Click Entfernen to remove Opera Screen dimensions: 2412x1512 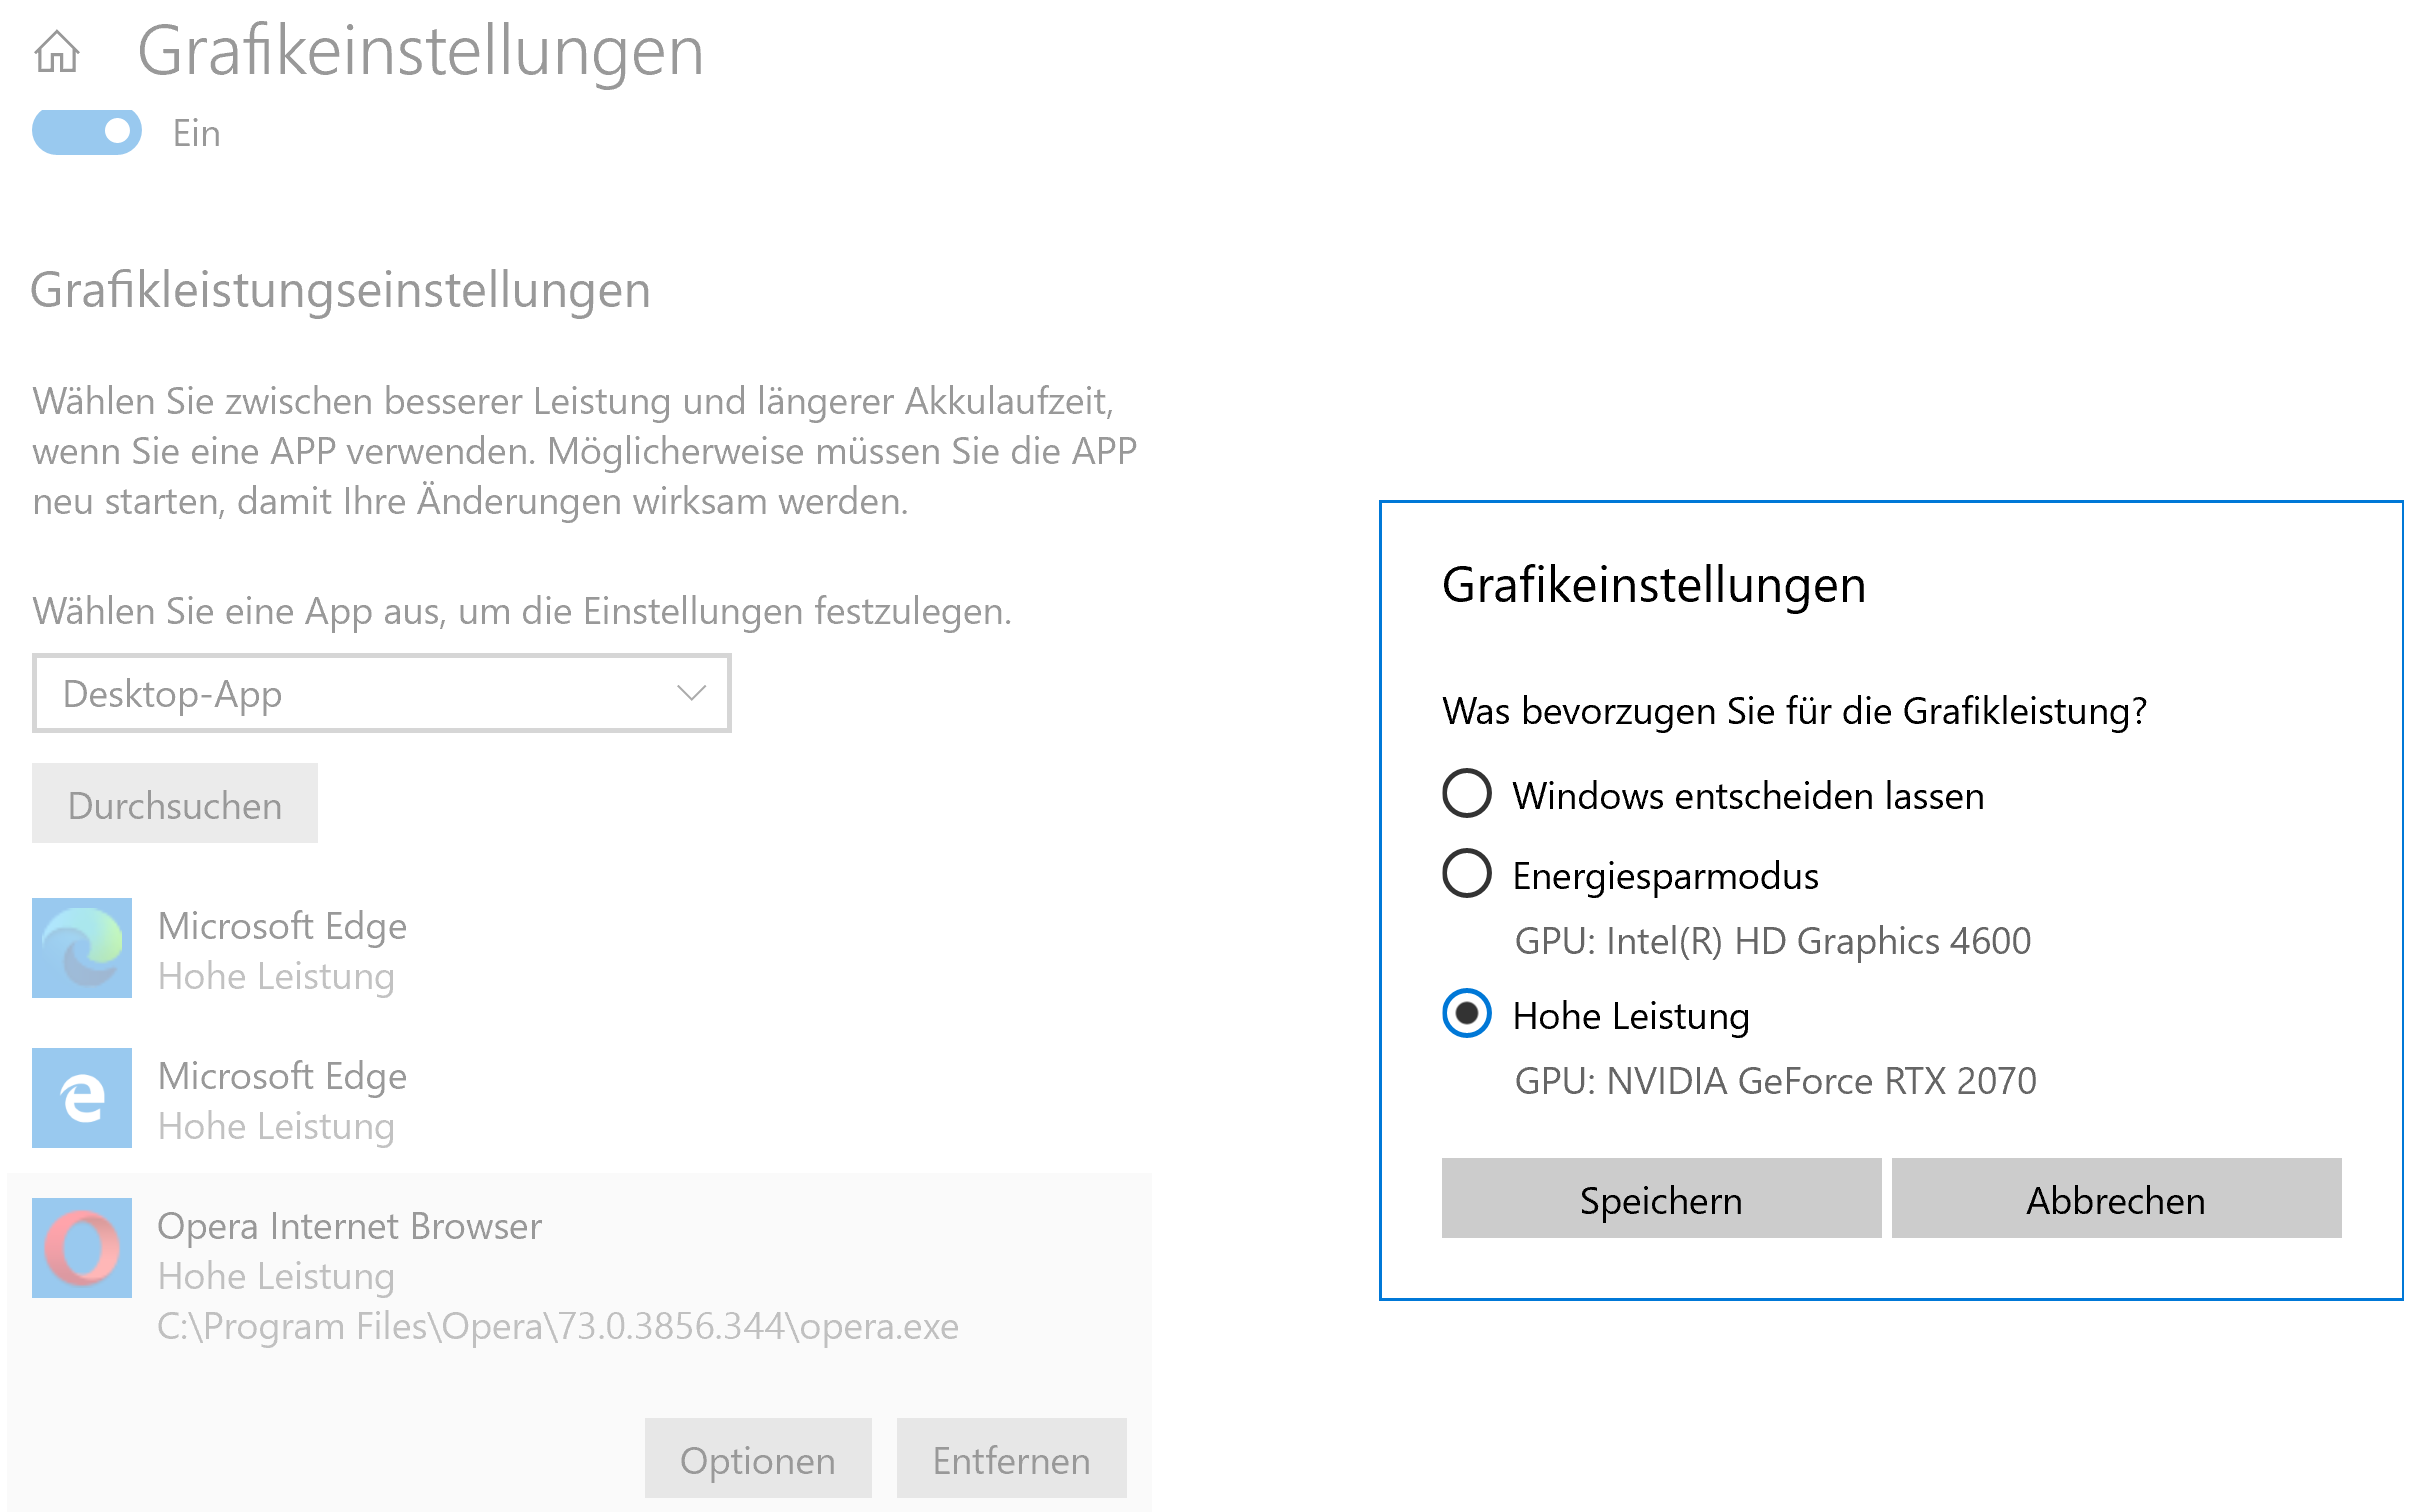click(x=1011, y=1459)
